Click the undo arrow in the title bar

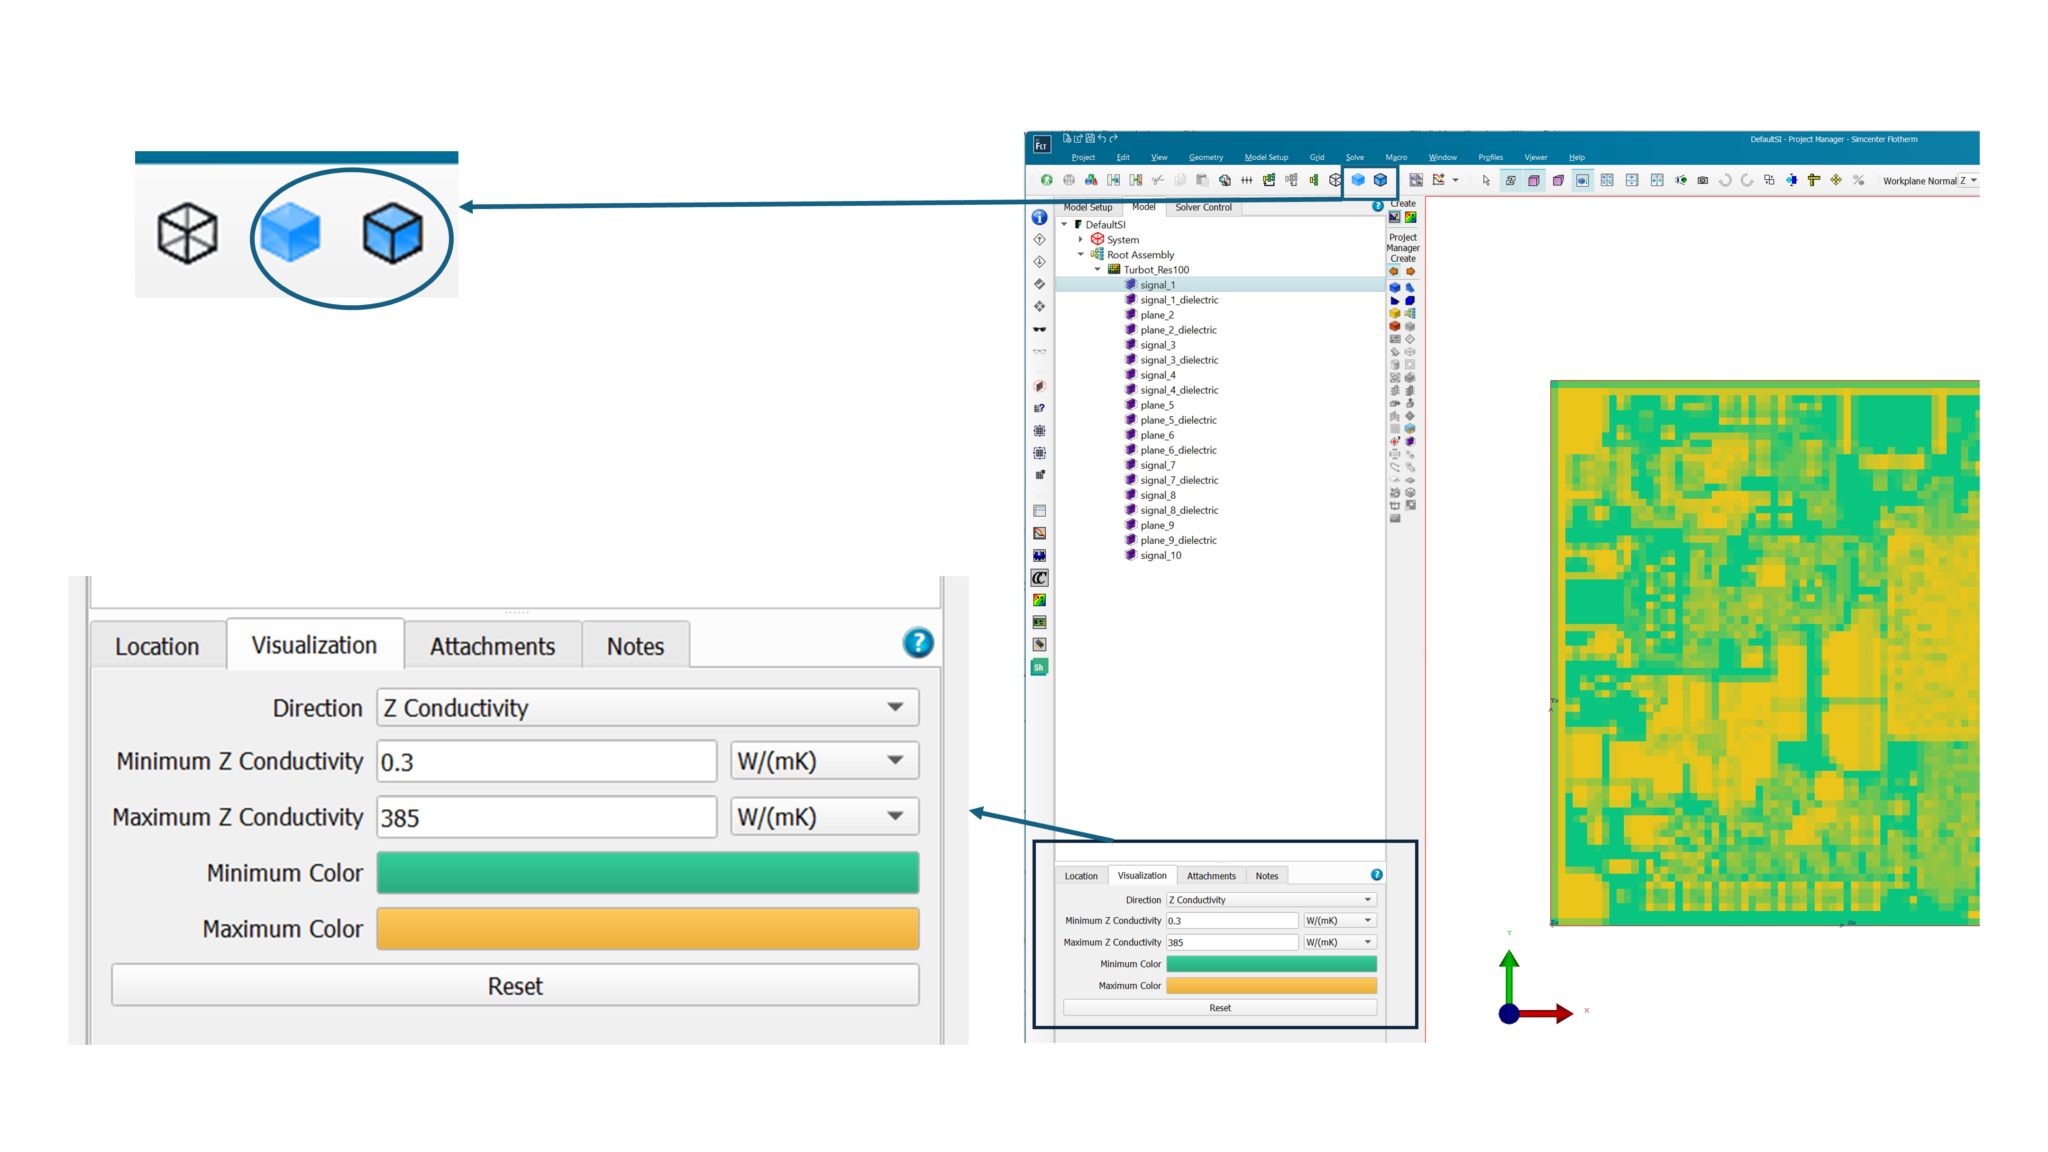pyautogui.click(x=1101, y=139)
